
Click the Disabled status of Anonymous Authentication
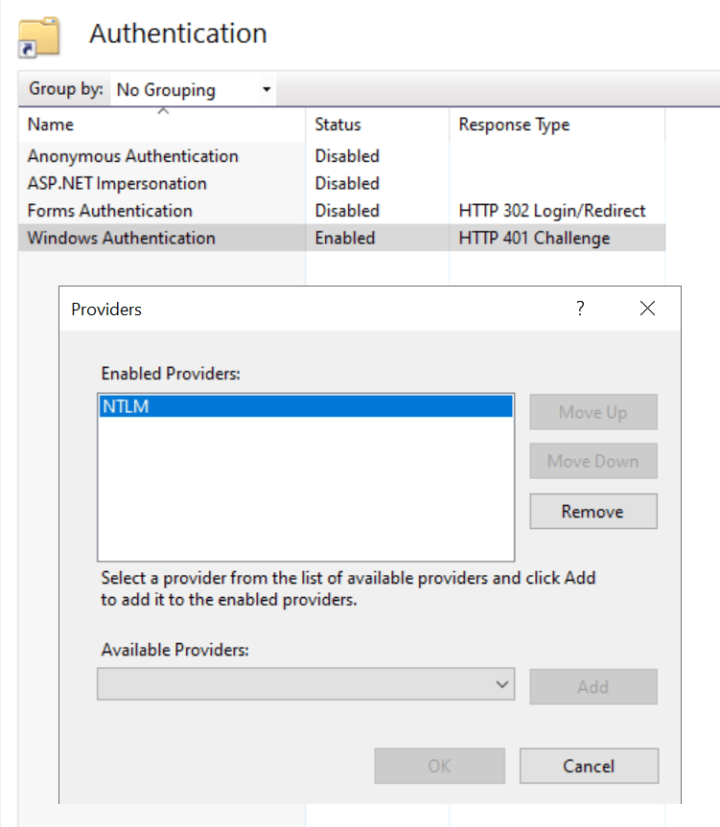347,156
